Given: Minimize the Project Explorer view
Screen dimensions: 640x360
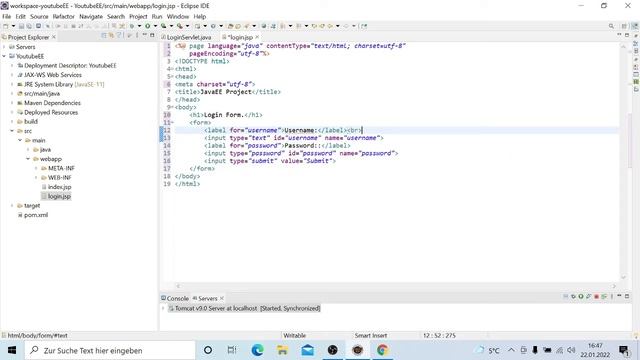Looking at the screenshot, I should coord(144,36).
